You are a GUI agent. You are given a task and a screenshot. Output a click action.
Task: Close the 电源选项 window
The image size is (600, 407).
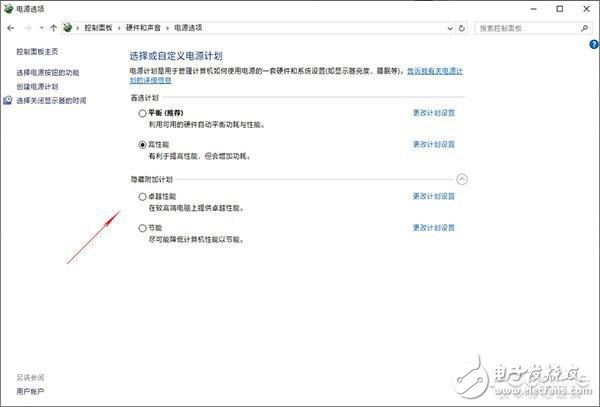586,9
